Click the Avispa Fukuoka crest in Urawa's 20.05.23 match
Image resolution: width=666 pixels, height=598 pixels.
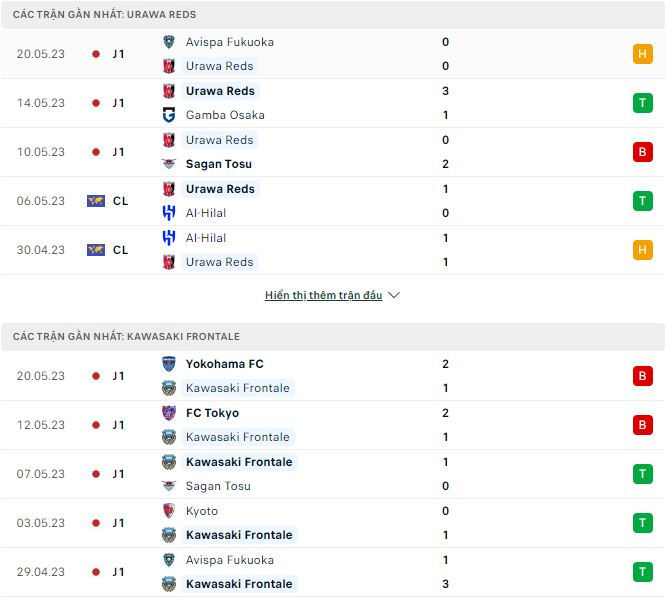[169, 42]
